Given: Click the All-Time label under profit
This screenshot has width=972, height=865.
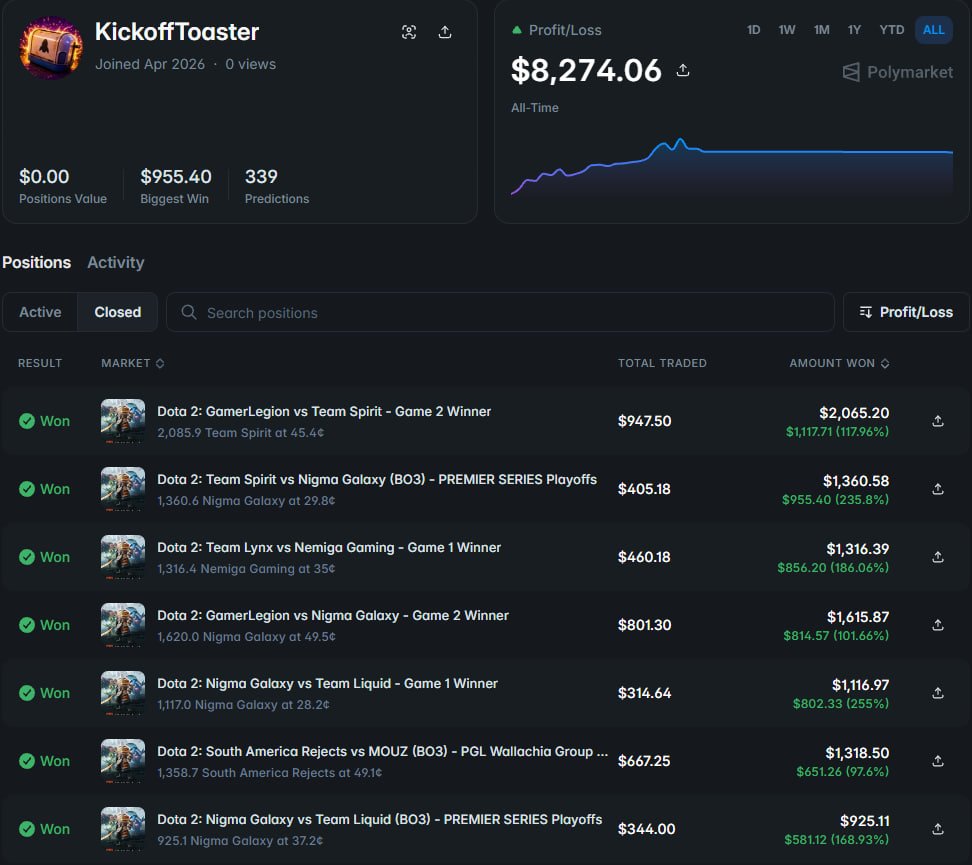Looking at the screenshot, I should tap(534, 107).
